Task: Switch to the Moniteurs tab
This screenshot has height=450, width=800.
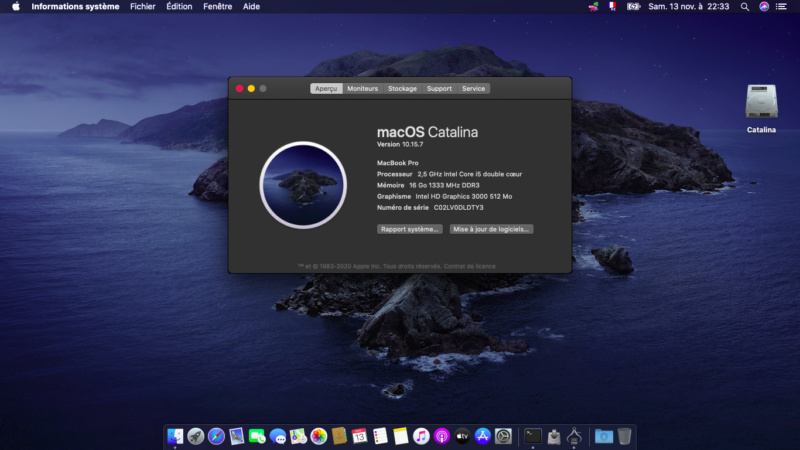Action: point(363,89)
